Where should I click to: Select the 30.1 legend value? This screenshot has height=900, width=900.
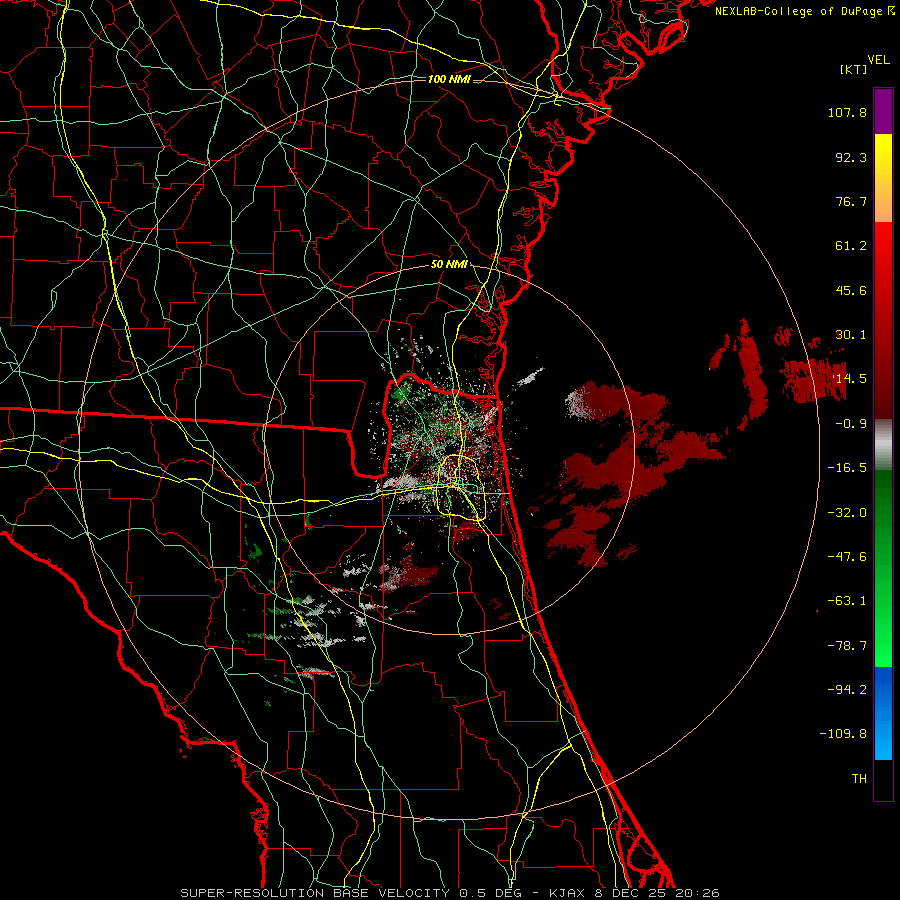[851, 335]
